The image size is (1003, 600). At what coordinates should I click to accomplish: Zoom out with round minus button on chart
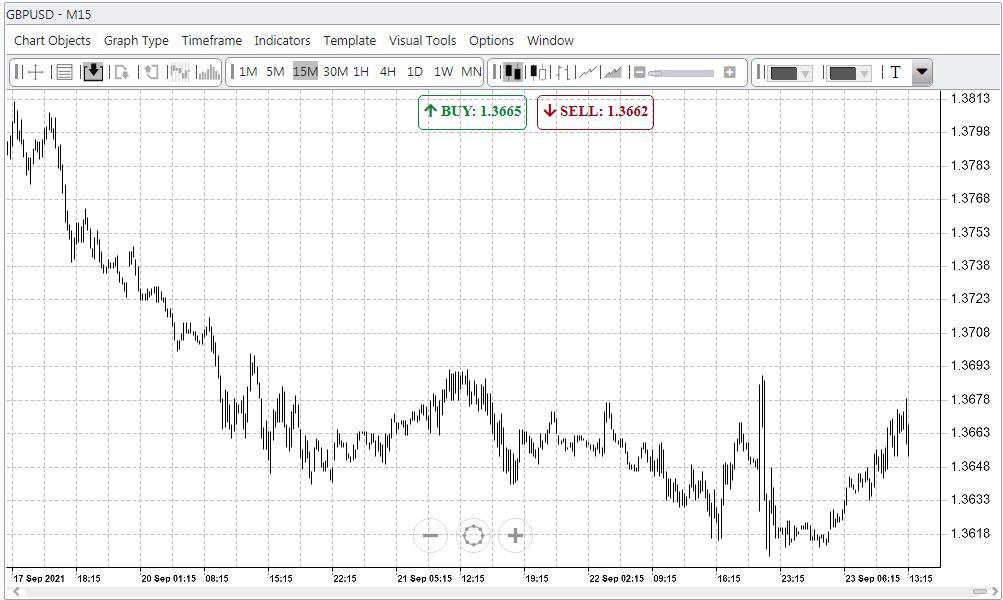pyautogui.click(x=430, y=535)
